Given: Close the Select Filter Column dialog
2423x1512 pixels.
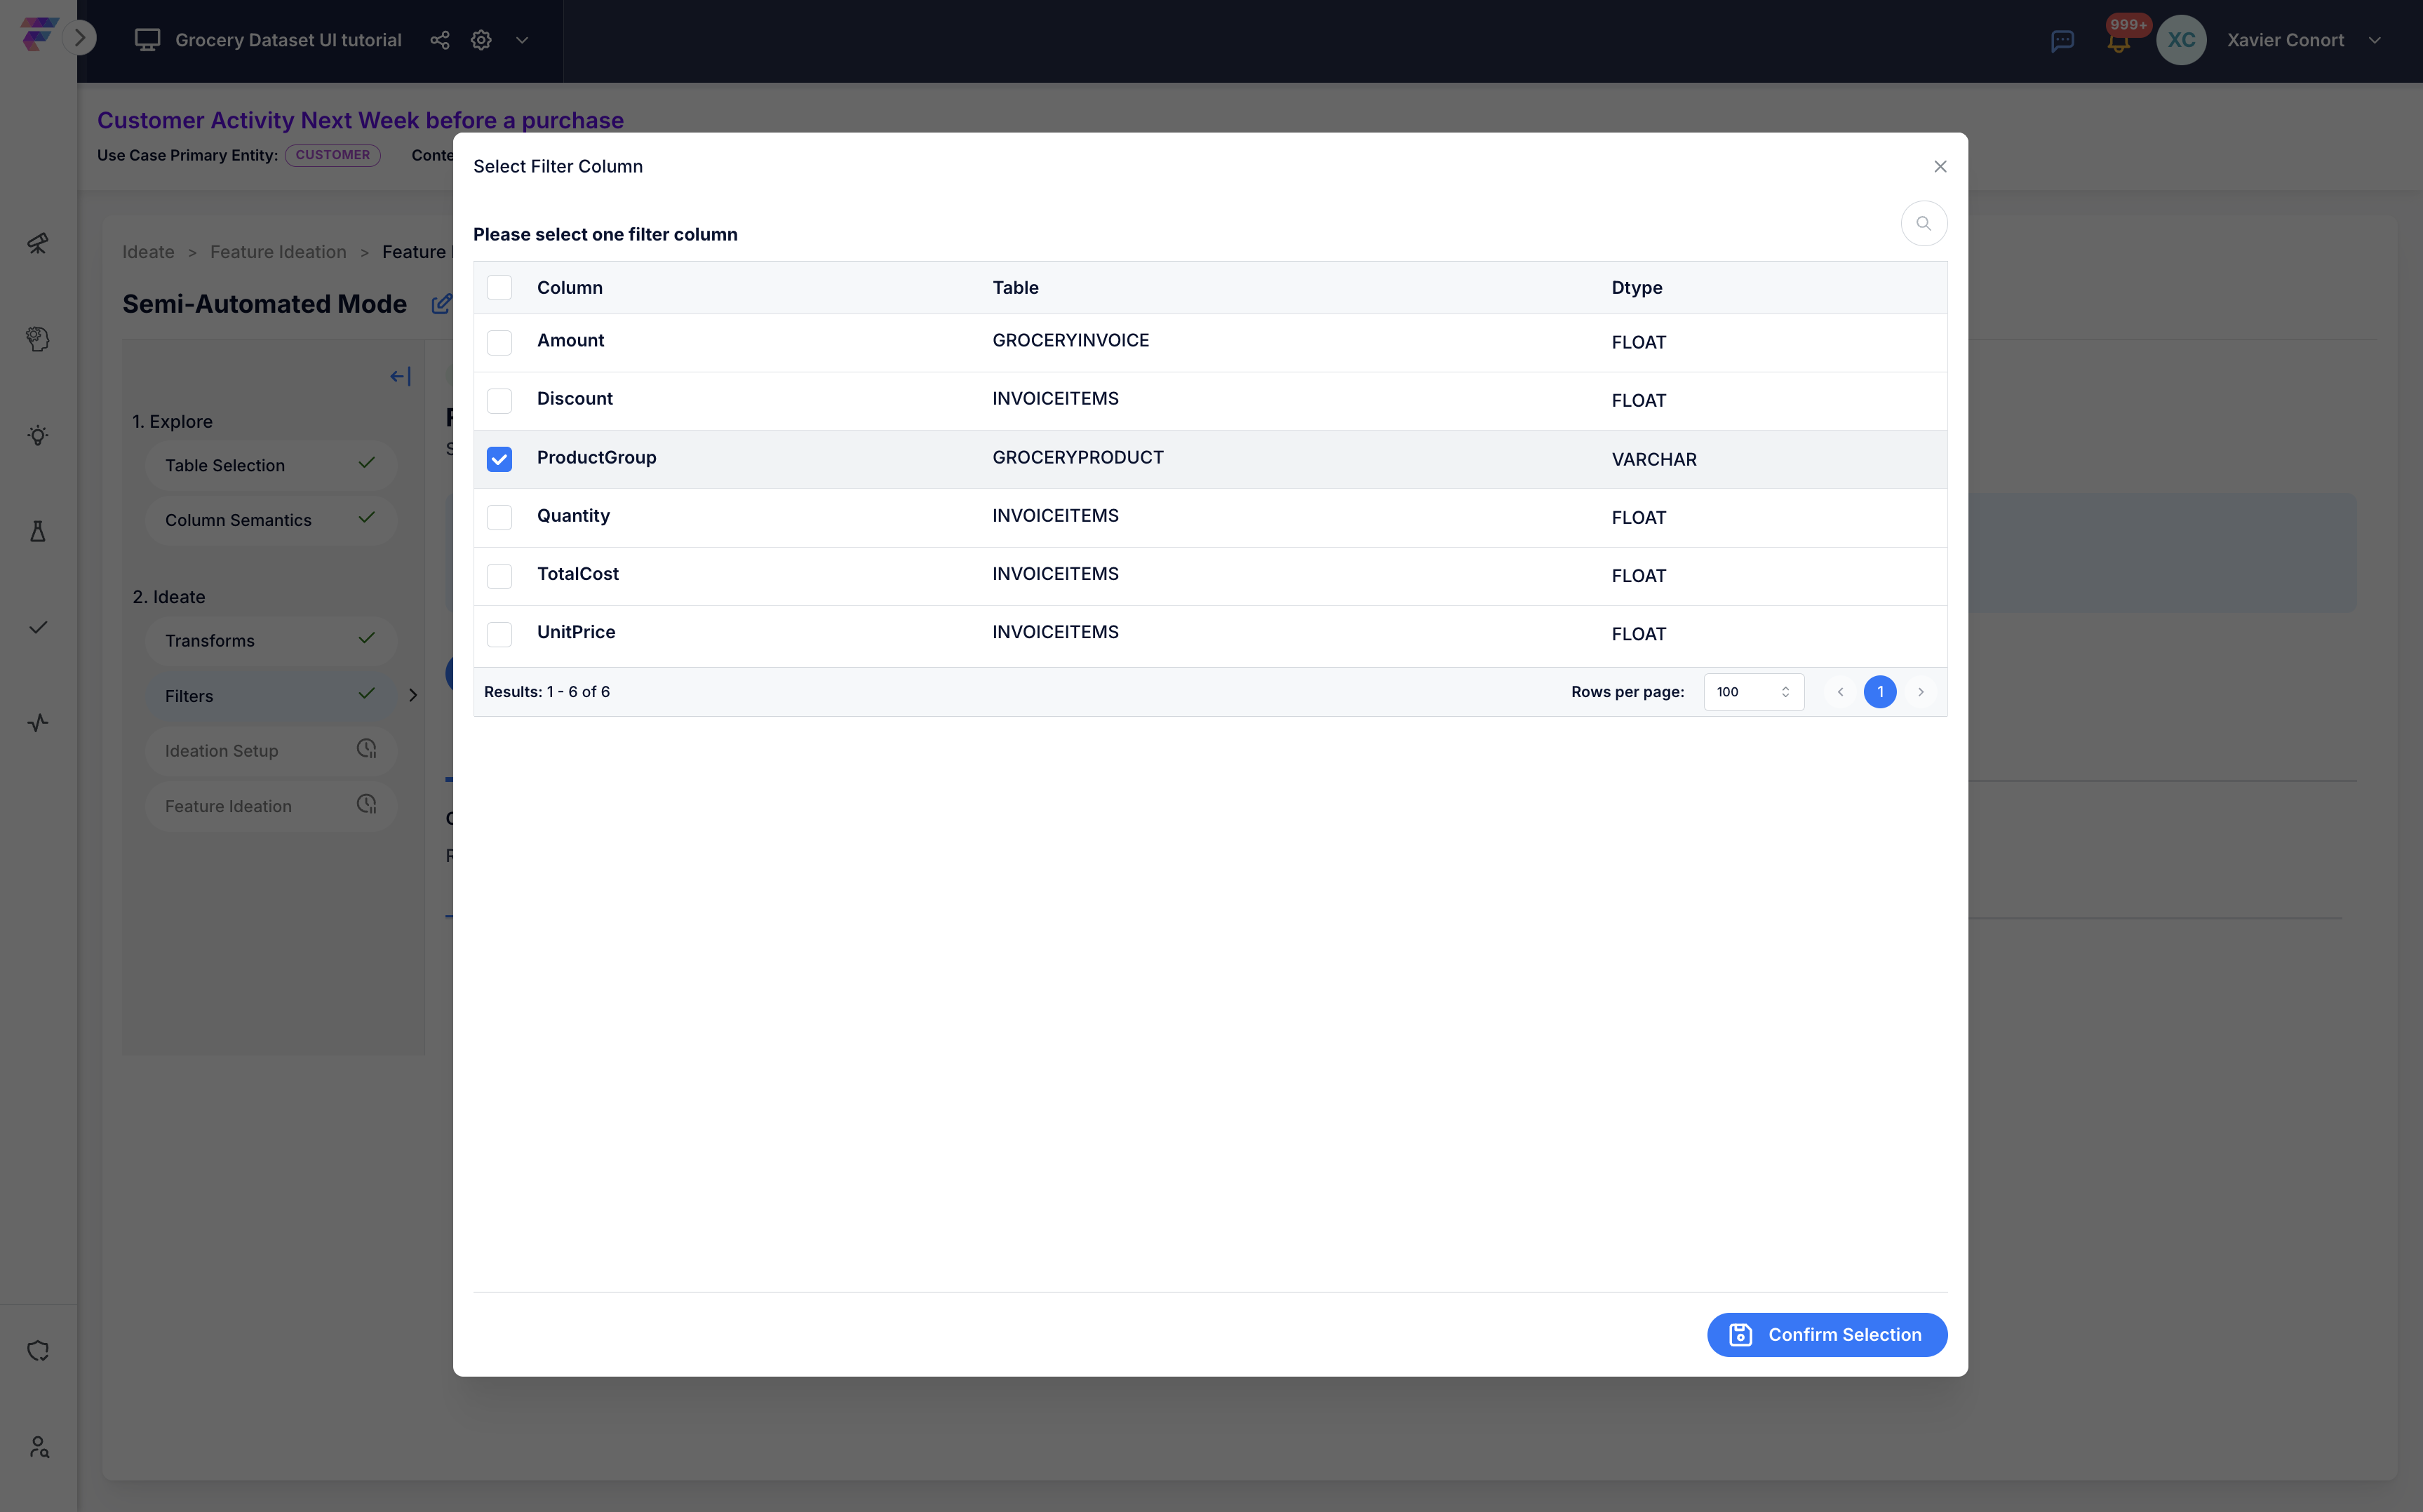Looking at the screenshot, I should [1940, 166].
